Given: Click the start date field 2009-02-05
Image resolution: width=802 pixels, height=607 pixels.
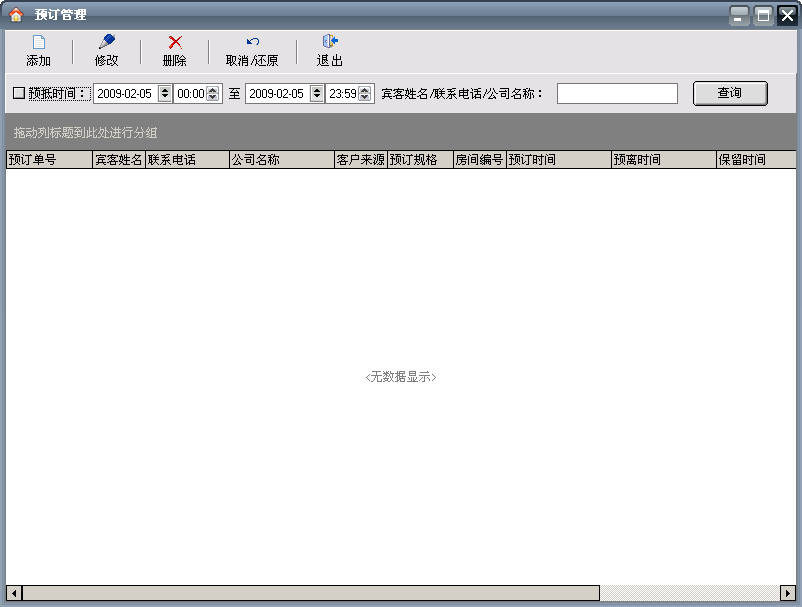Looking at the screenshot, I should click(x=126, y=94).
